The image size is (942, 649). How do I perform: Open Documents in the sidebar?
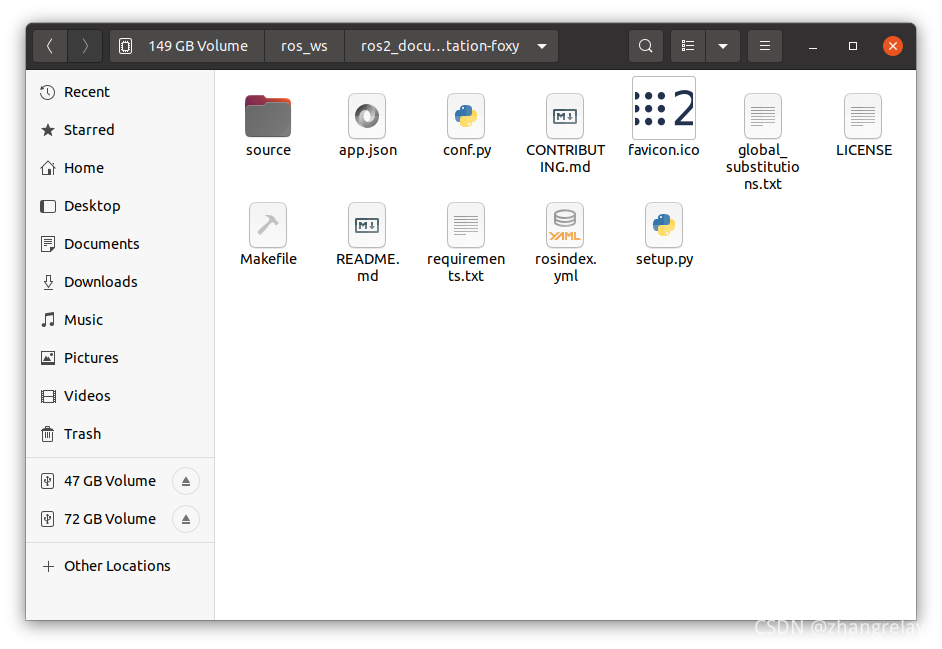tap(120, 244)
